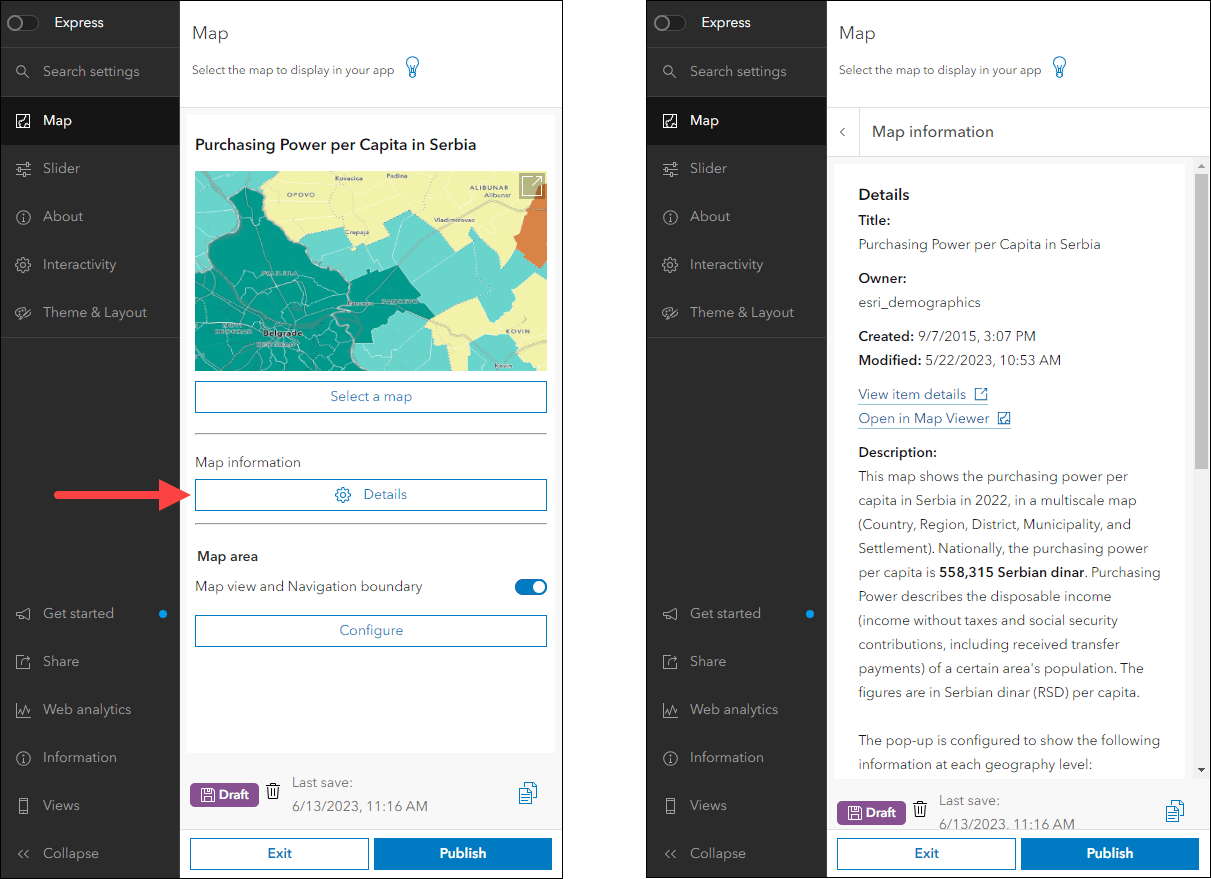Viewport: 1211px width, 879px height.
Task: Click the trash icon in the right panel
Action: (x=920, y=810)
